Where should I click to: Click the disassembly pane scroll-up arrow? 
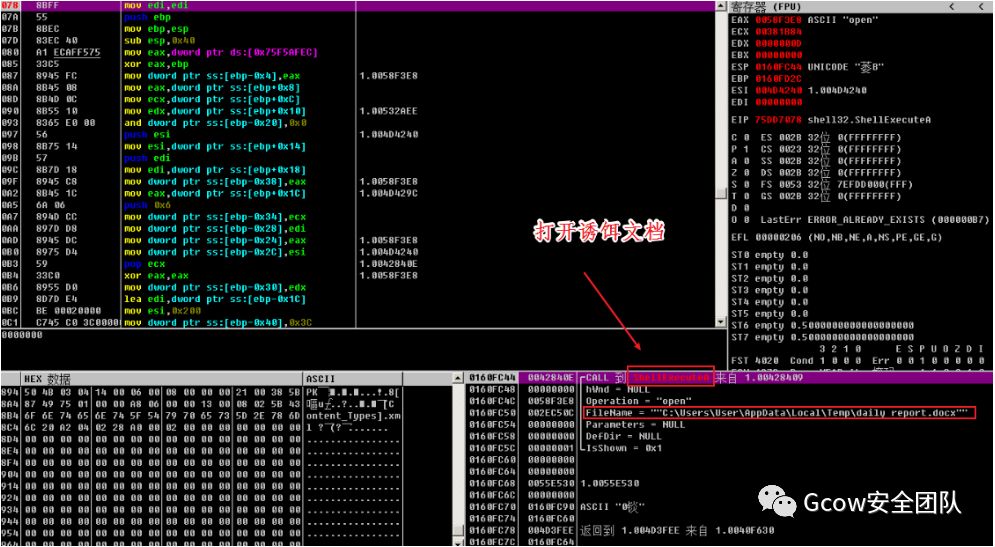coord(721,6)
